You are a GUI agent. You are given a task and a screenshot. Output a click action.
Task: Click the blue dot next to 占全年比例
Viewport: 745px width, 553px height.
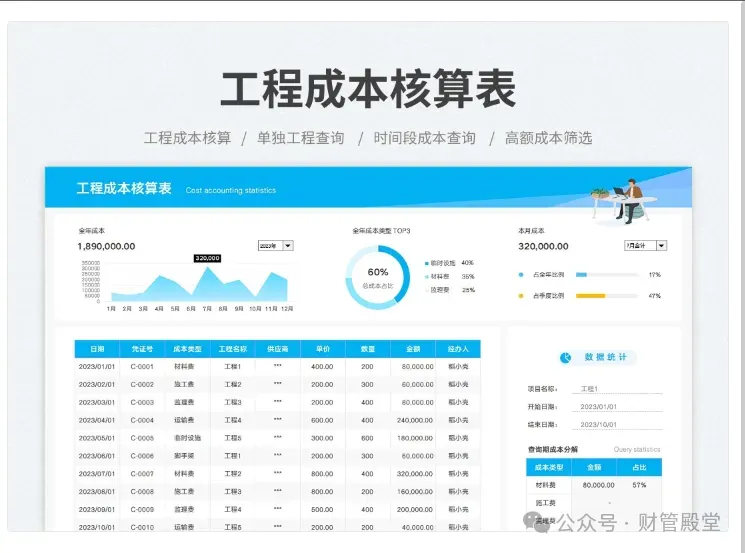(x=521, y=275)
